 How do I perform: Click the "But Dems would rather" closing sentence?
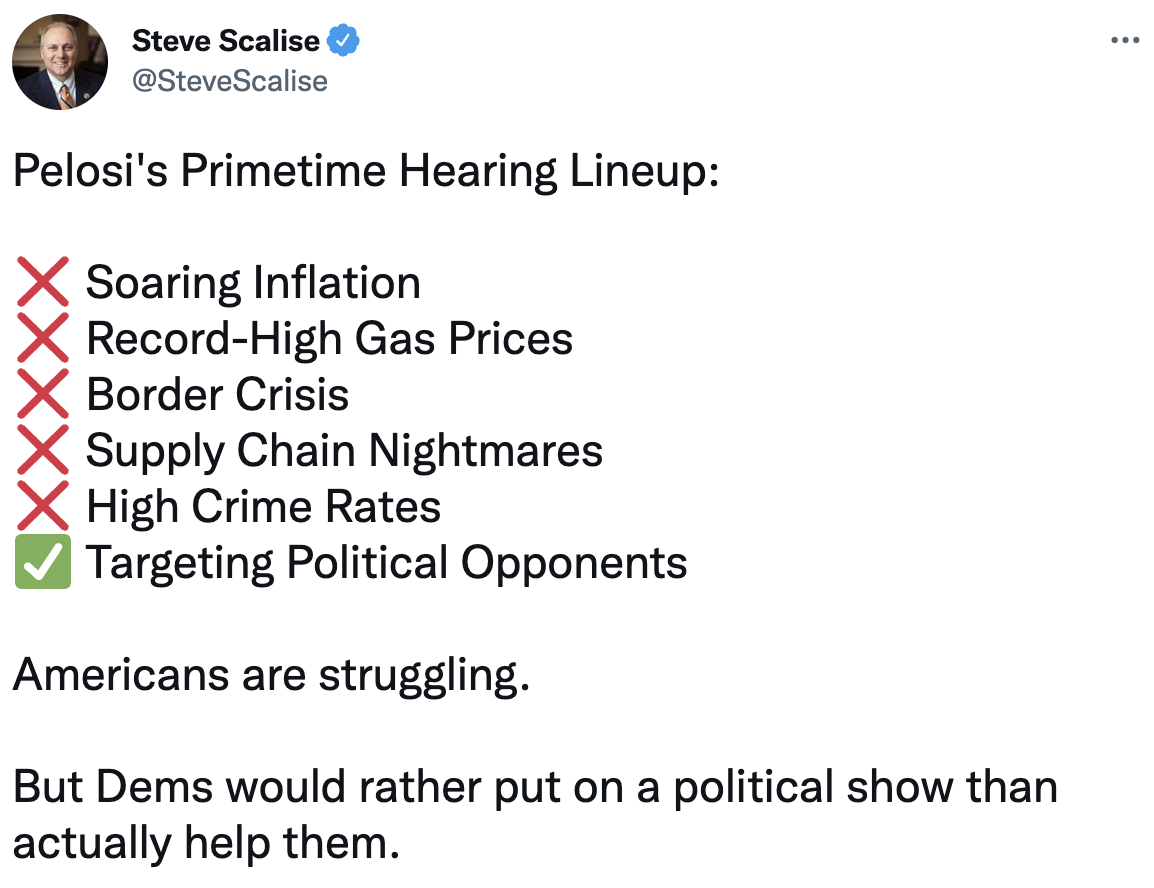pyautogui.click(x=535, y=788)
